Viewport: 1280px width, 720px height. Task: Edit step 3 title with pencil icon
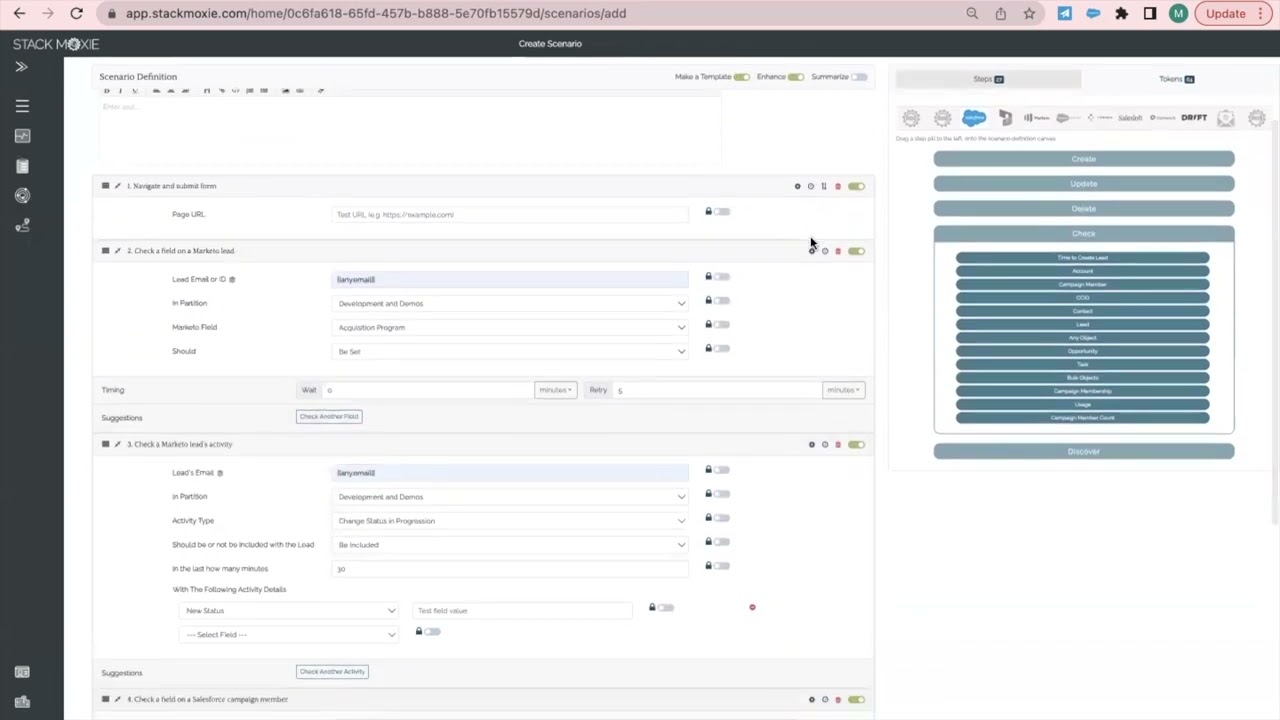[x=117, y=444]
